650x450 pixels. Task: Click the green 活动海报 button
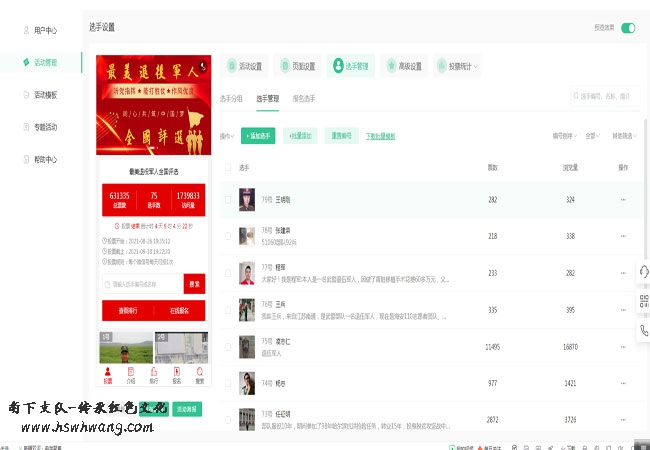click(187, 409)
